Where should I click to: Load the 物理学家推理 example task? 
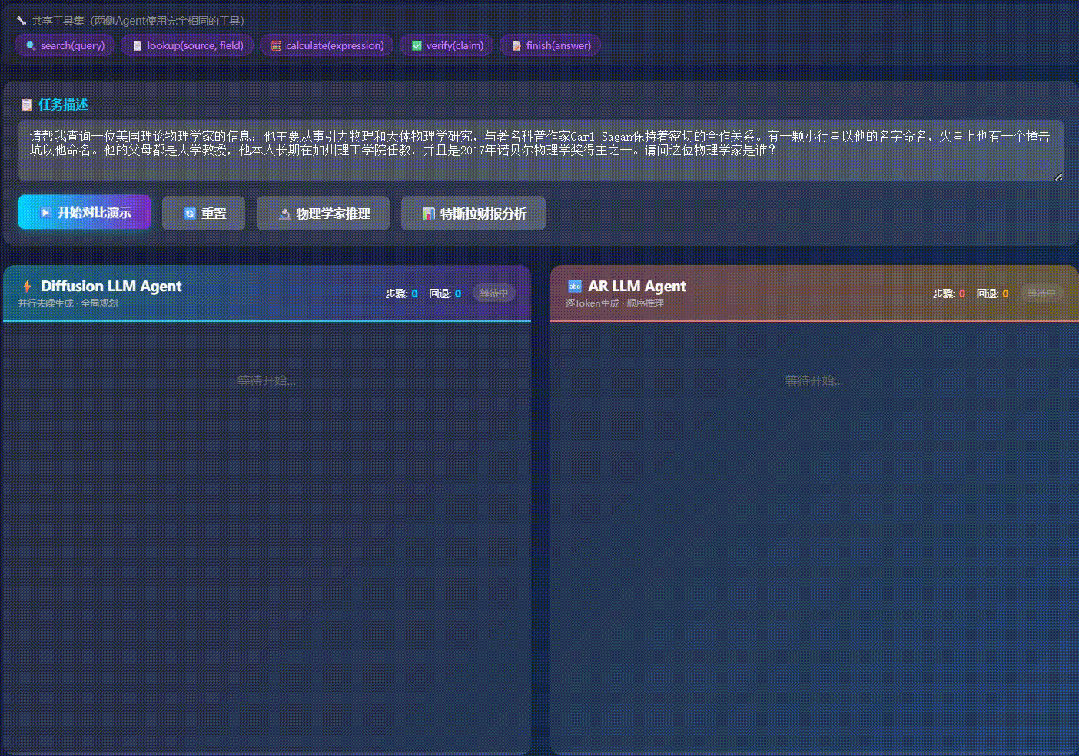point(323,213)
